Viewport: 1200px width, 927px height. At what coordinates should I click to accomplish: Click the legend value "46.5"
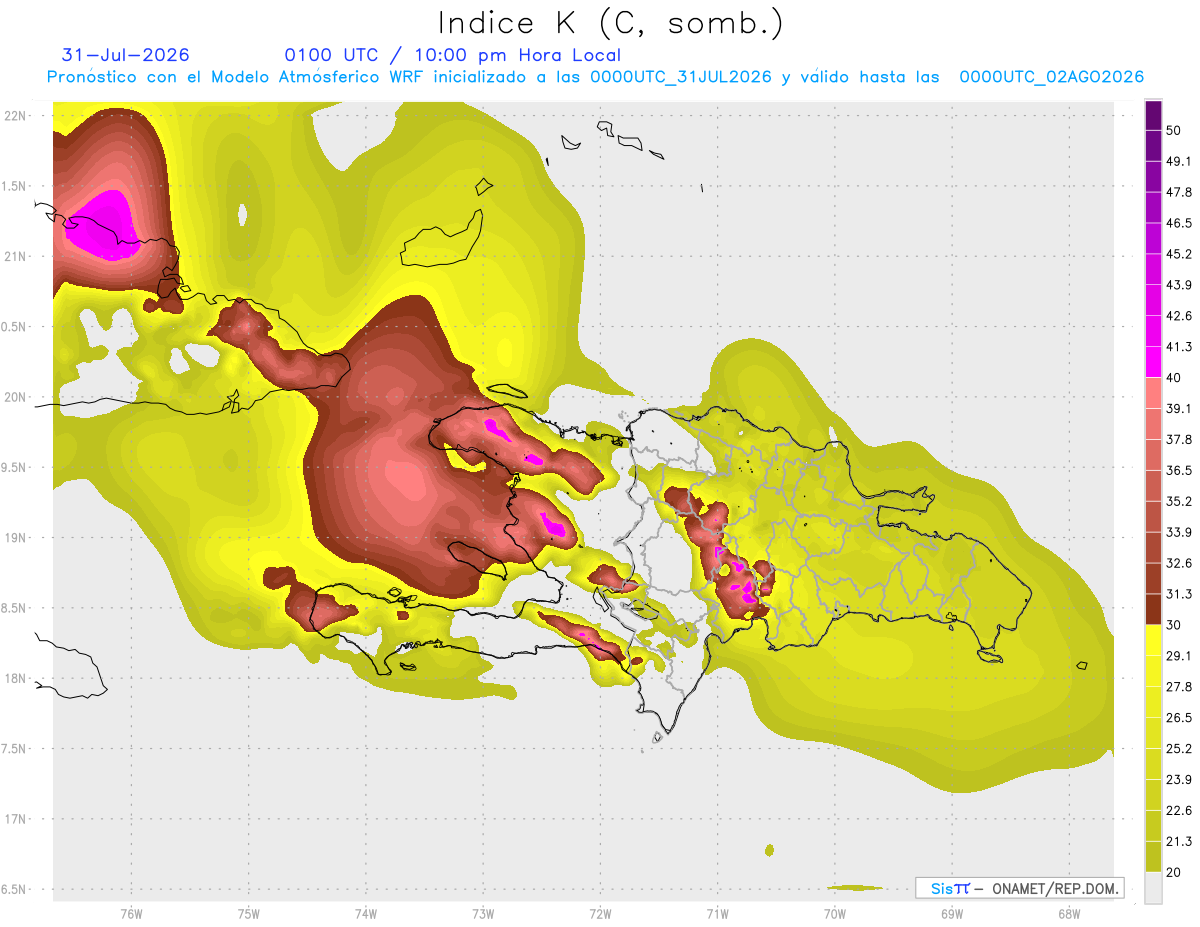(x=1179, y=224)
